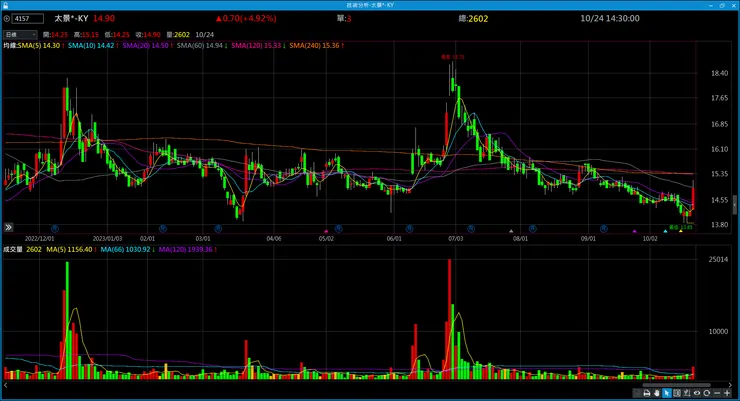The image size is (740, 401).
Task: Click the scroll-left arrow below volume chart
Action: (x=6, y=385)
